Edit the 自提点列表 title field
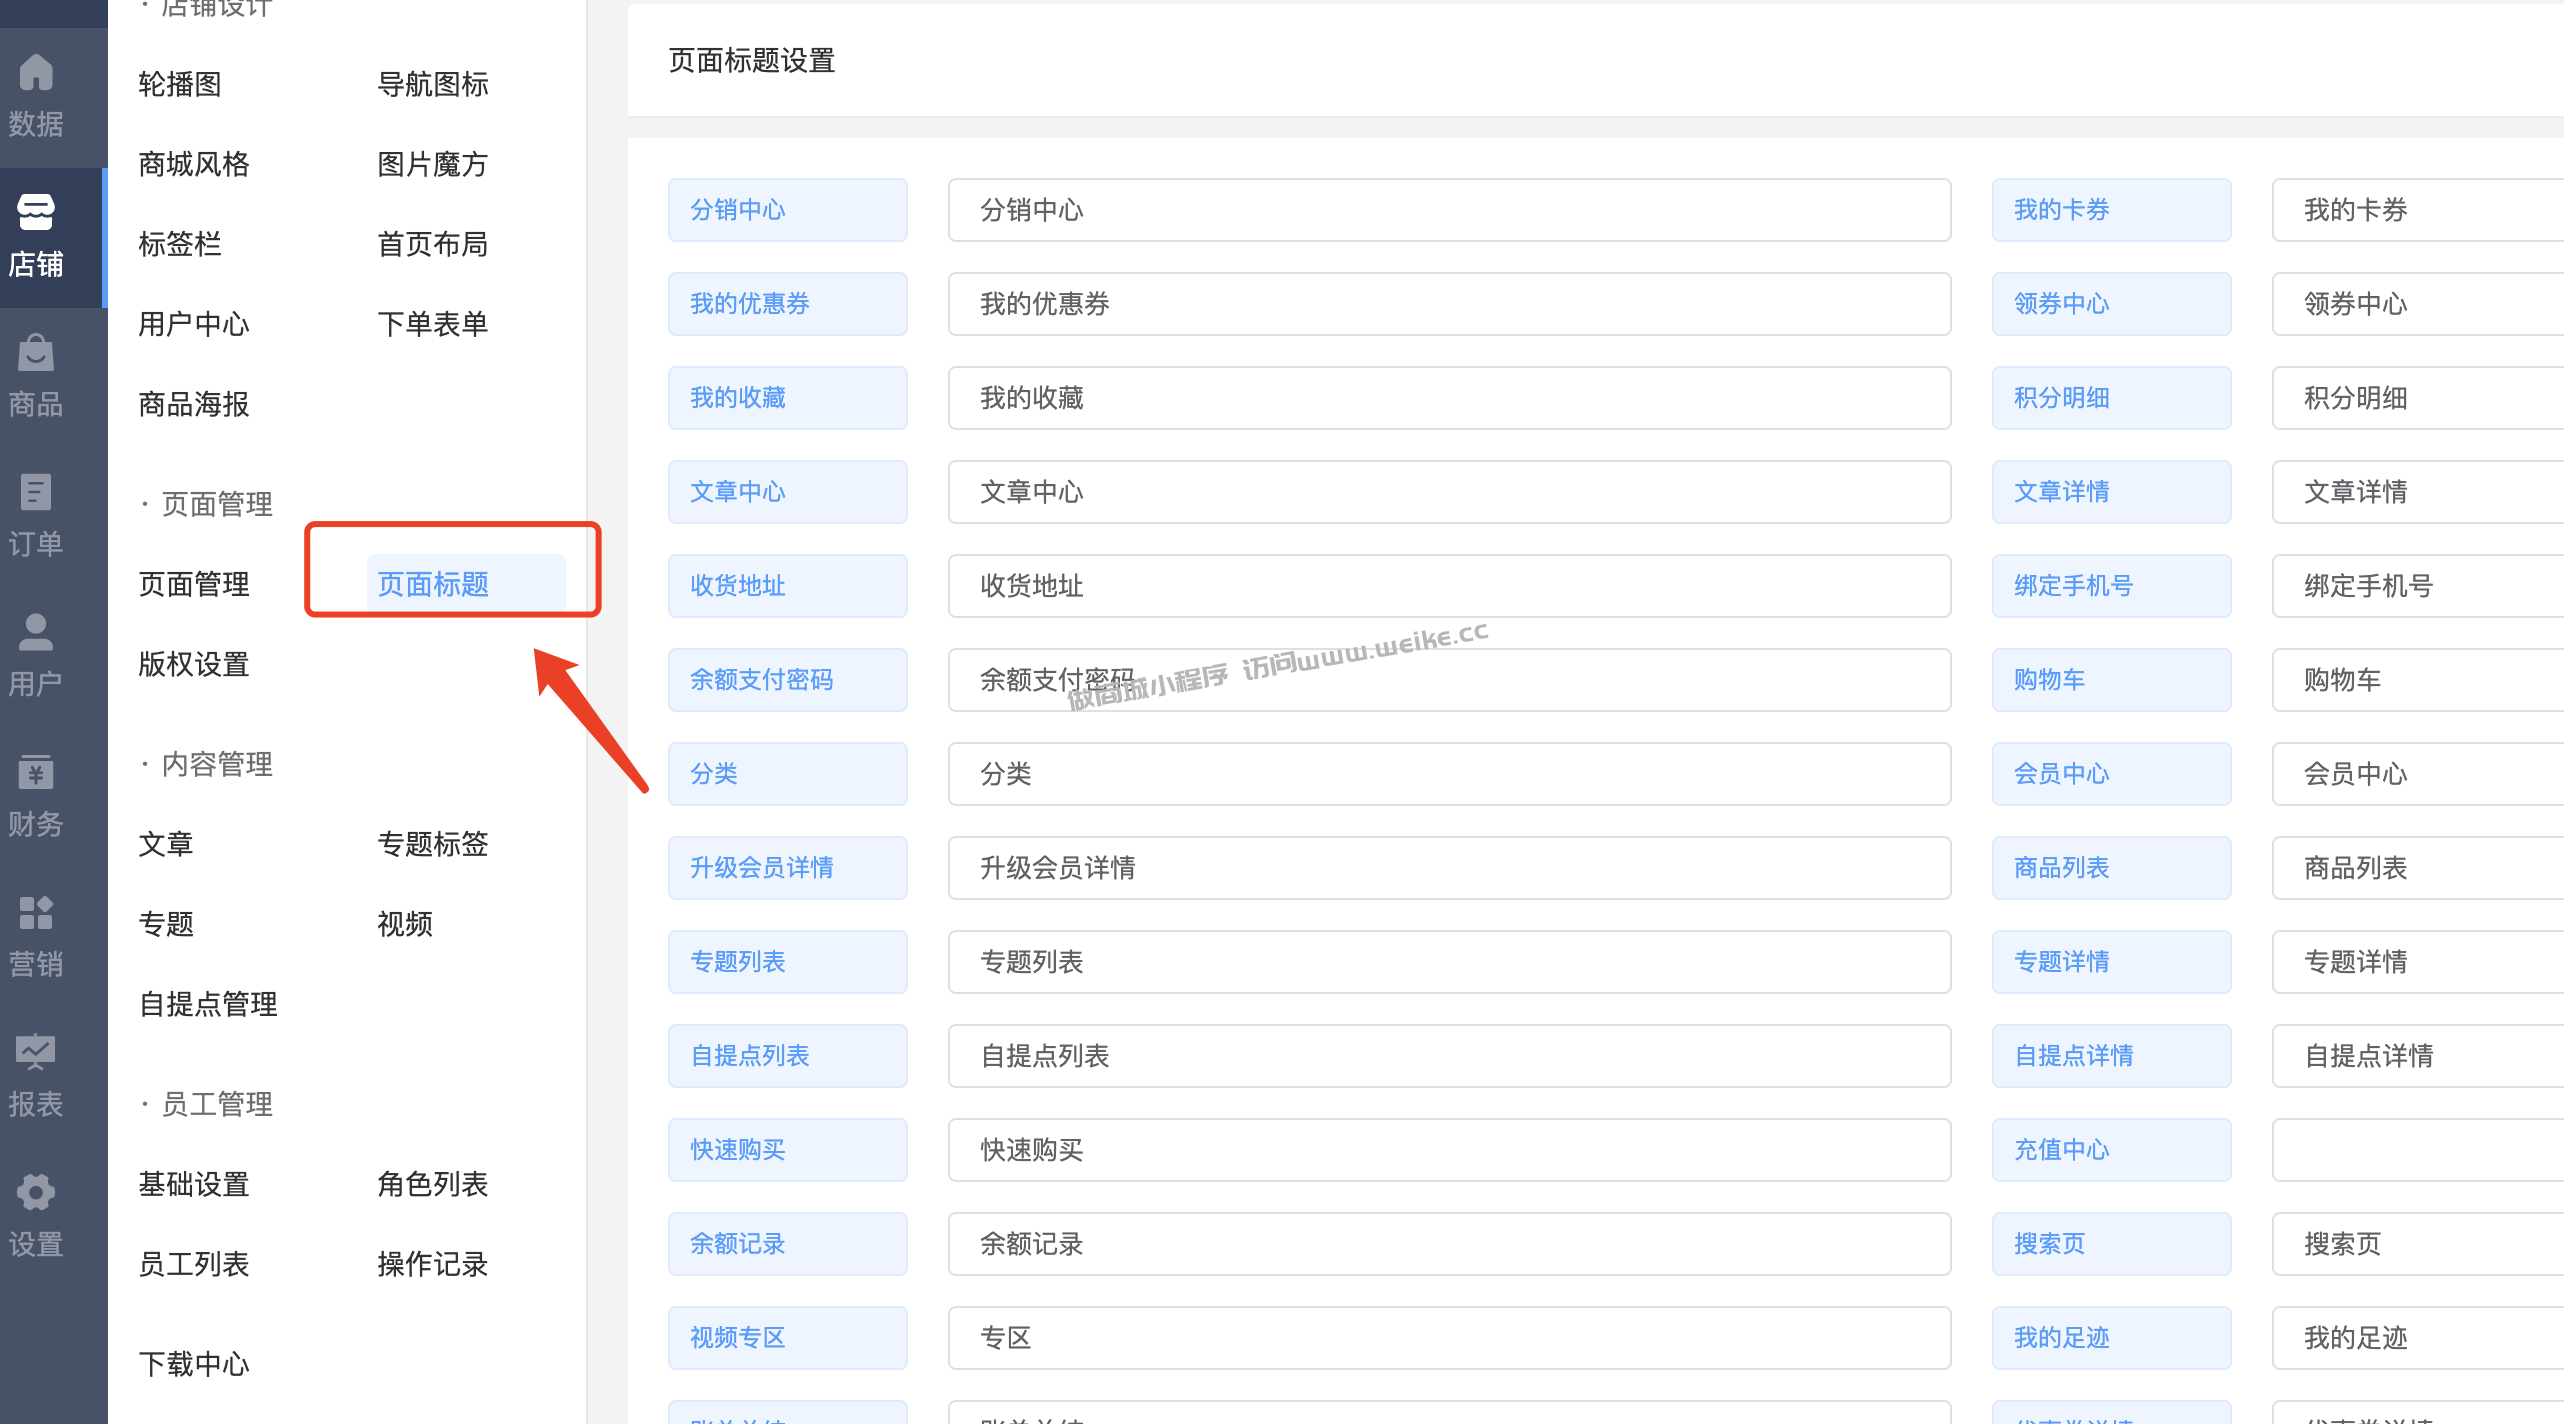This screenshot has width=2564, height=1424. 1449,1056
